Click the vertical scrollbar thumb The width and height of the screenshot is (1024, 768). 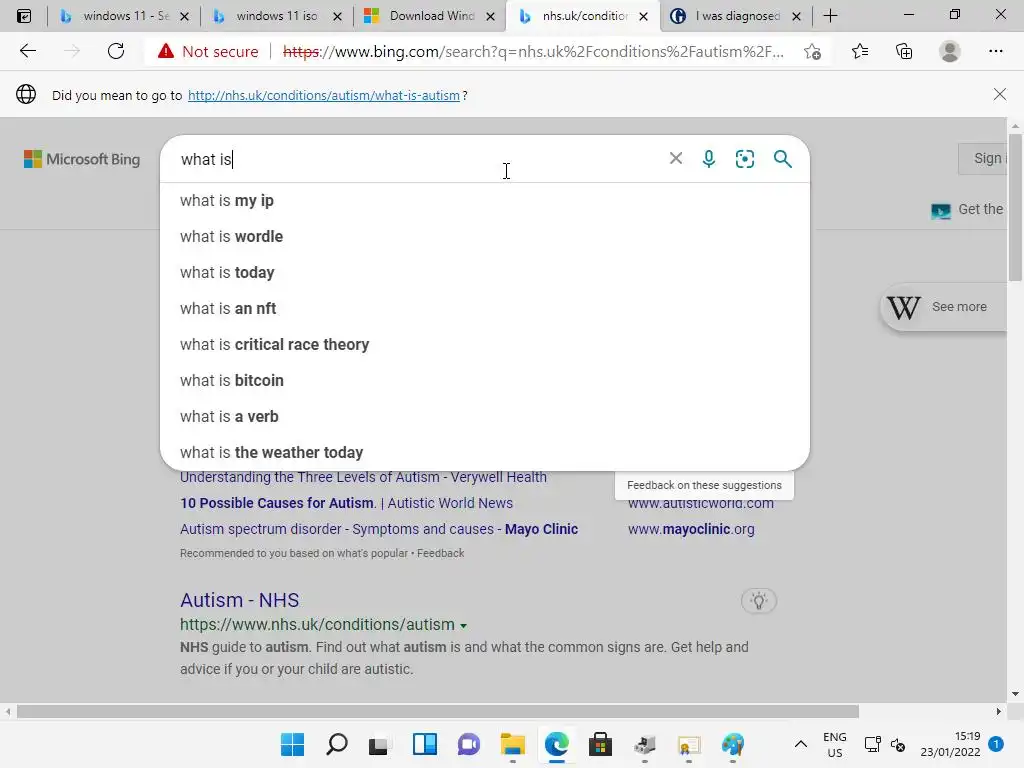1015,208
